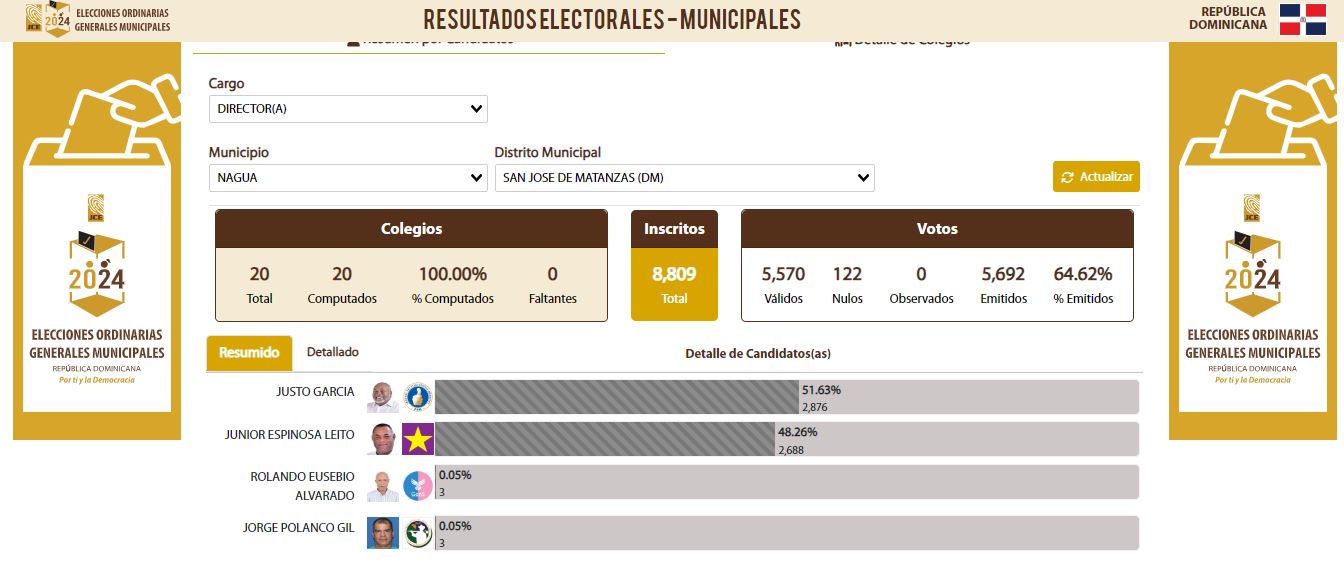
Task: Click Rolando Eusebio Alvarado's candidate photo
Action: pyautogui.click(x=382, y=486)
